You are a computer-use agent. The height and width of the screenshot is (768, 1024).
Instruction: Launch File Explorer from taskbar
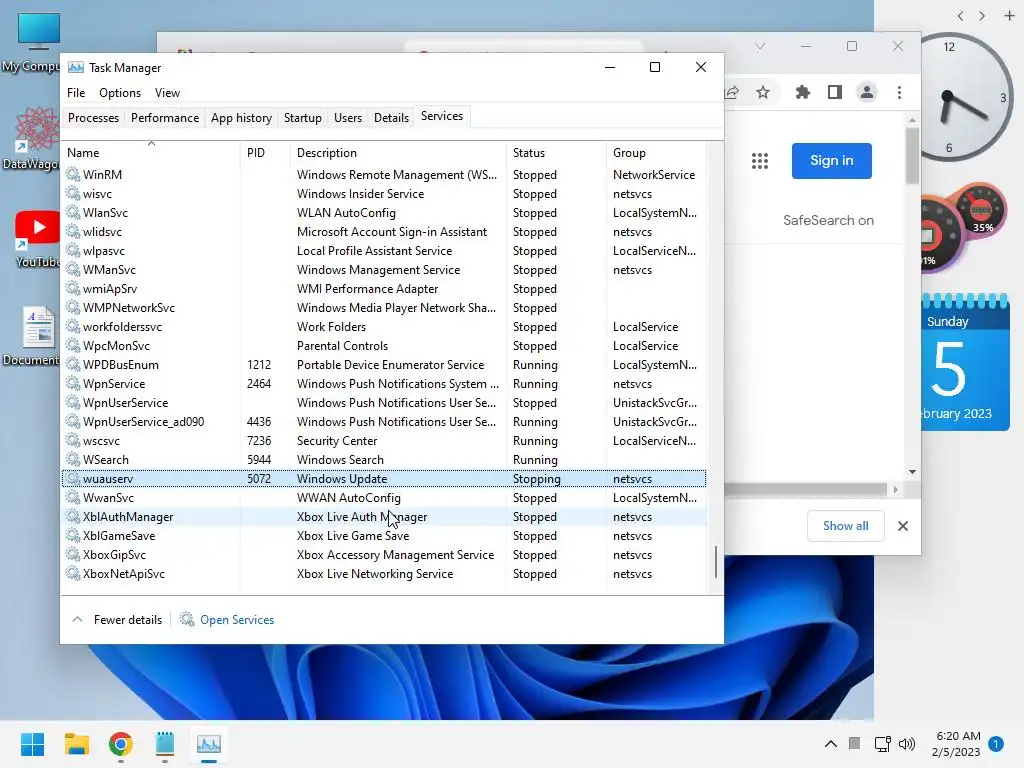76,744
